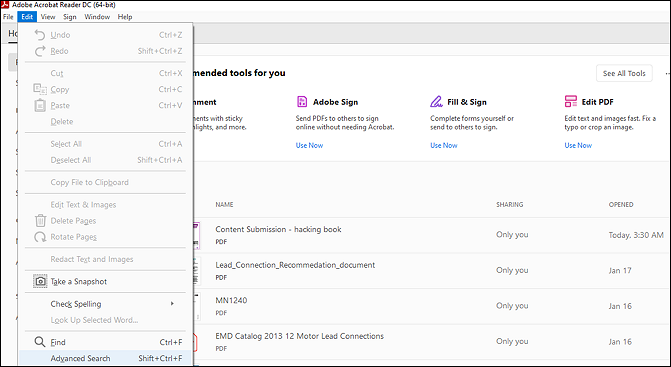Viewport: 671px width, 367px height.
Task: Open thumbnail of Content Submission - hacking book
Action: [196, 235]
